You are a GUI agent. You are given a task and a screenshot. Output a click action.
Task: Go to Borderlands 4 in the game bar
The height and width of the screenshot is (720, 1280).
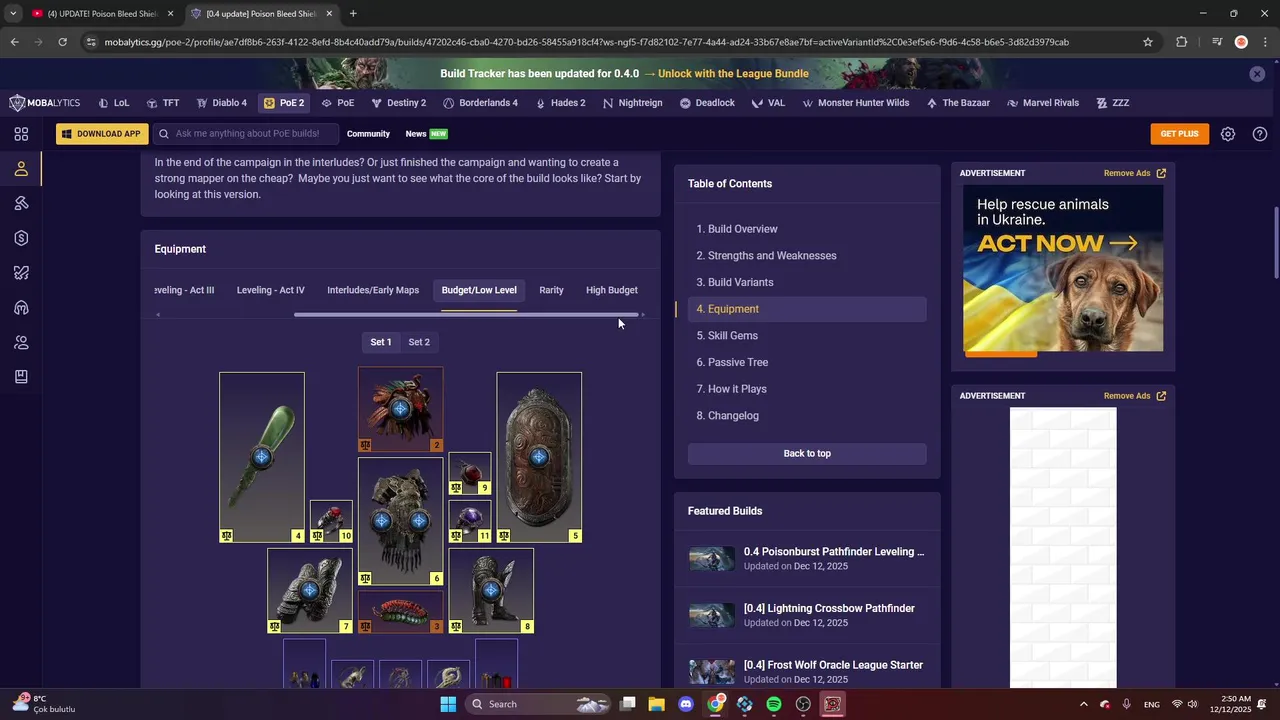(481, 103)
